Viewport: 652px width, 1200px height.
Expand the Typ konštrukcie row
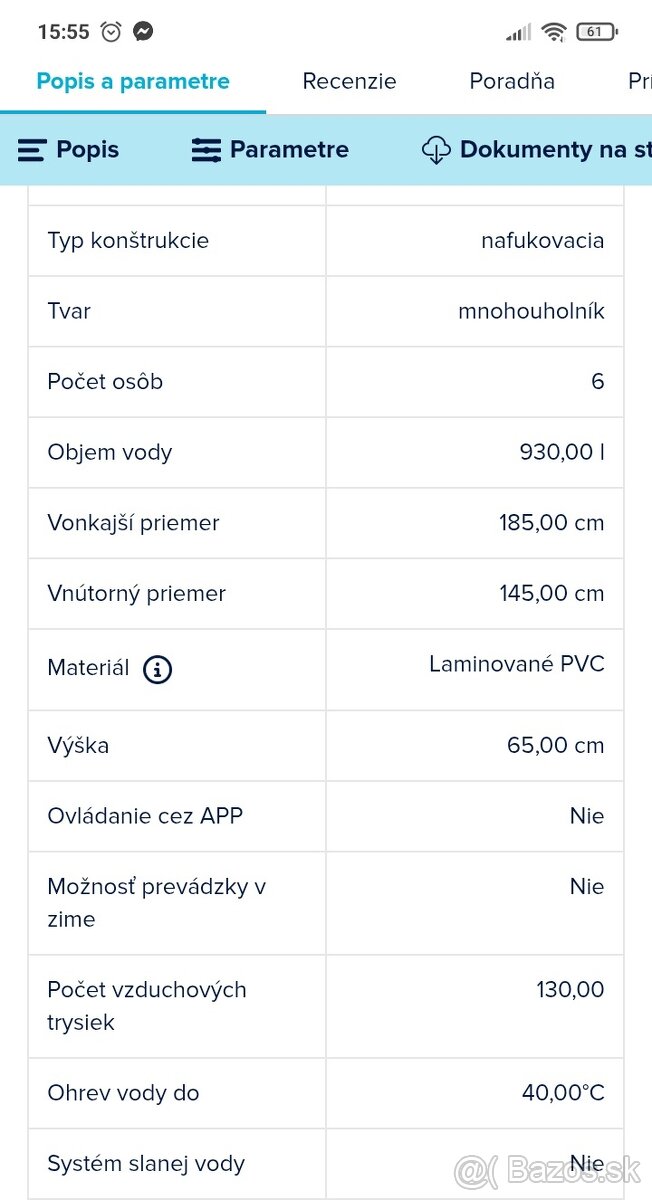(x=325, y=240)
